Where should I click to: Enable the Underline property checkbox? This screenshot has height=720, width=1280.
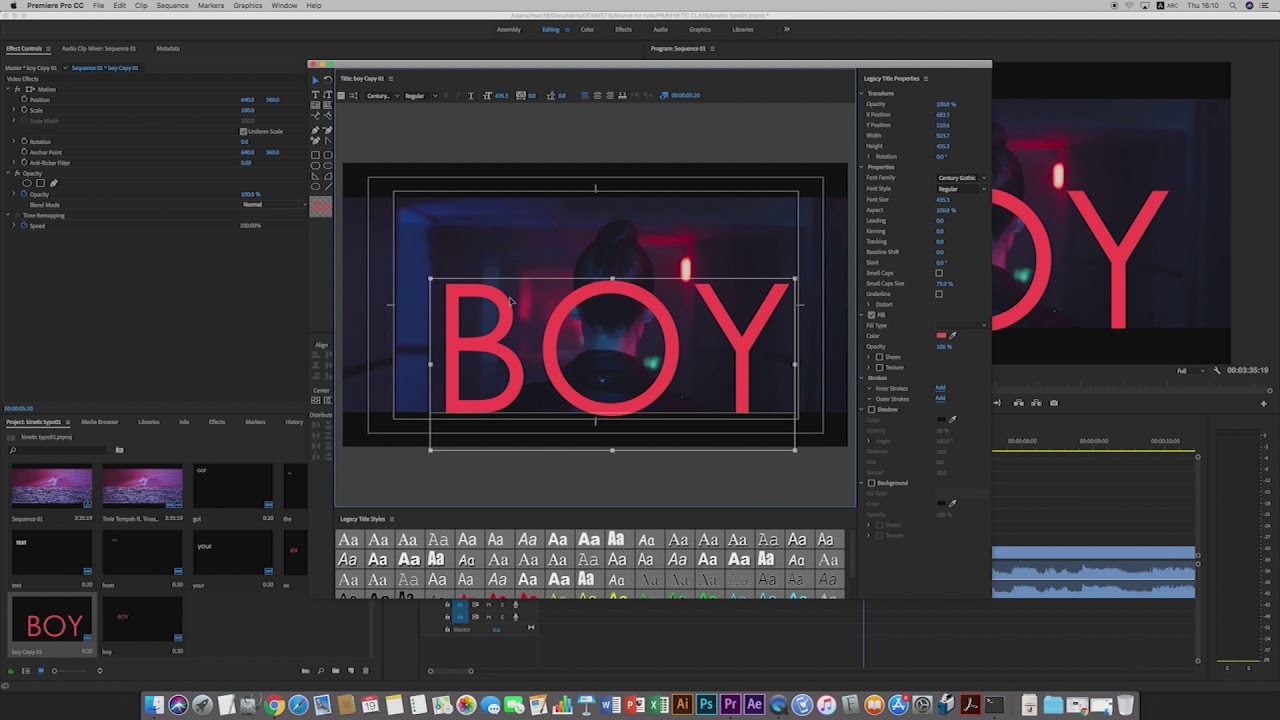939,294
